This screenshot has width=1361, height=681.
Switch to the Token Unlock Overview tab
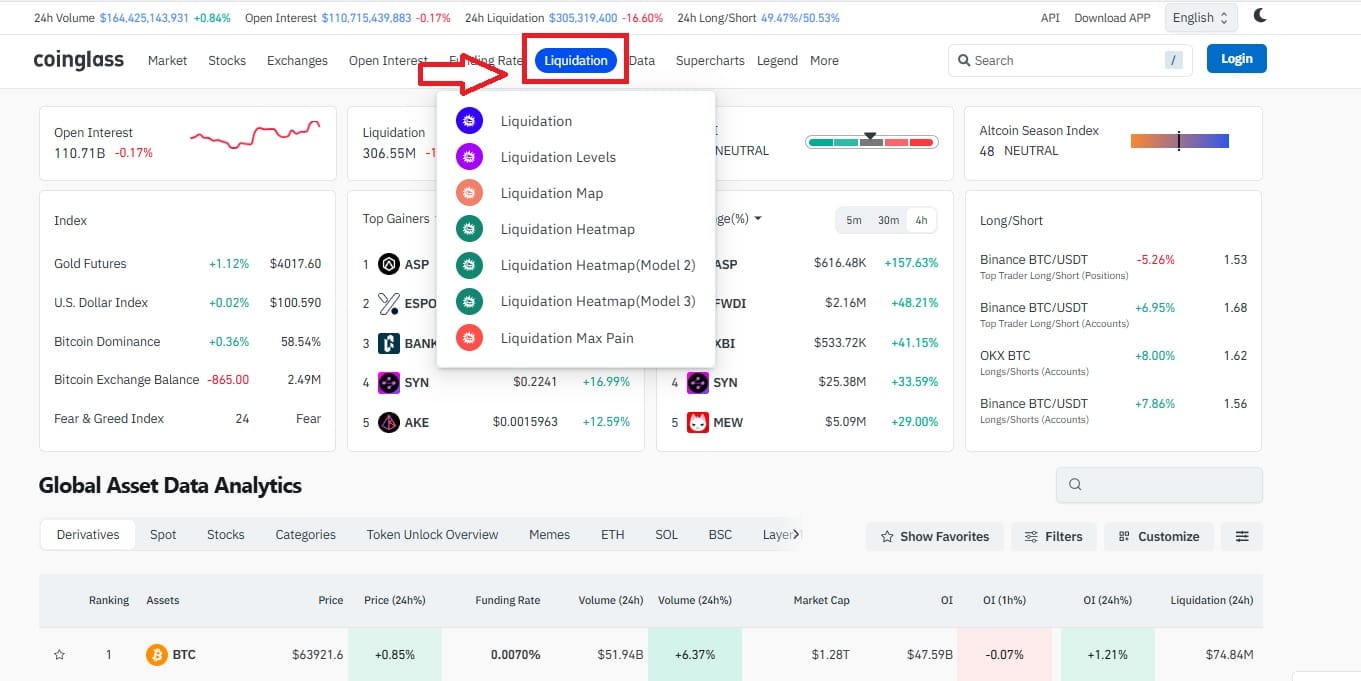pos(432,535)
